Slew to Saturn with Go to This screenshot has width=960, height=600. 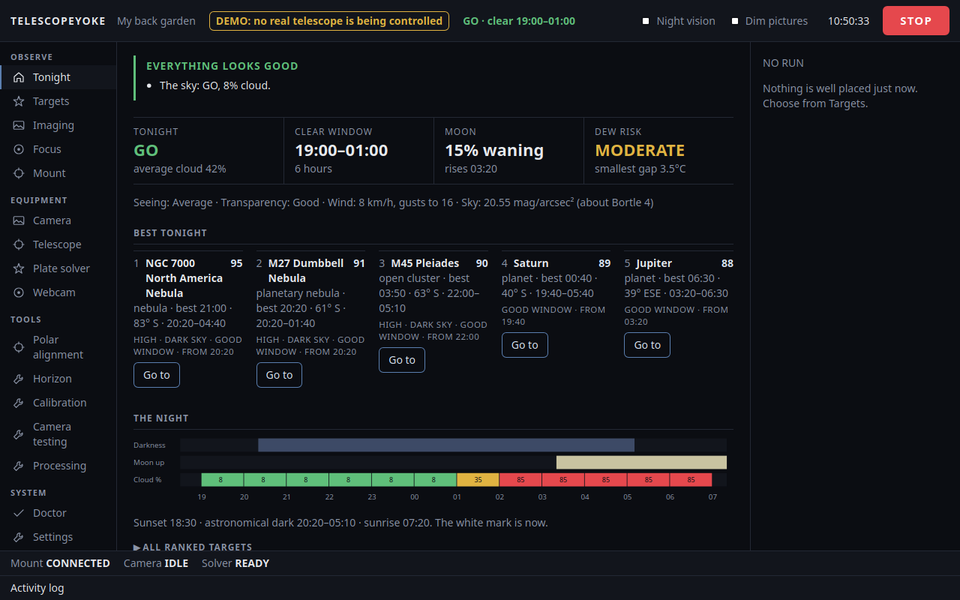(525, 345)
